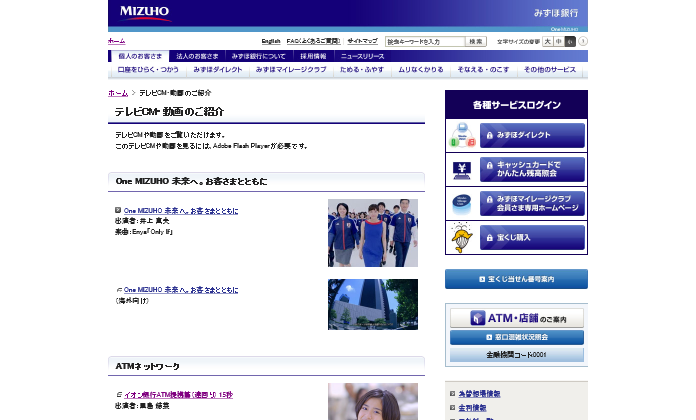696x420 pixels.
Task: Switch site to English
Action: click(x=271, y=41)
